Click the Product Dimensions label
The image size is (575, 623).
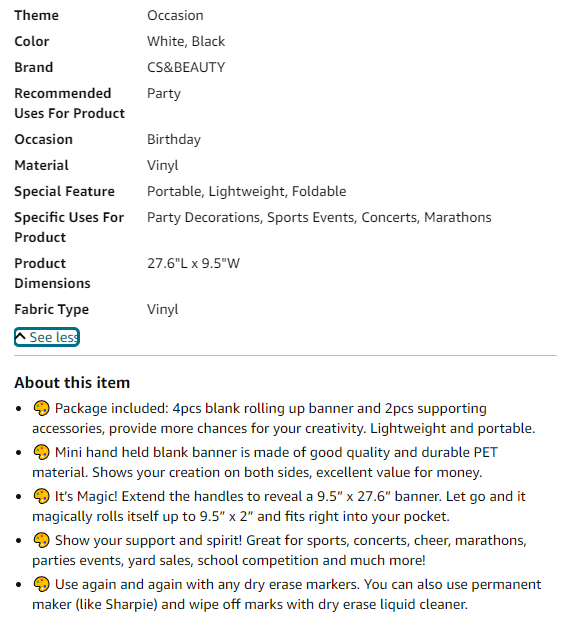coord(52,273)
